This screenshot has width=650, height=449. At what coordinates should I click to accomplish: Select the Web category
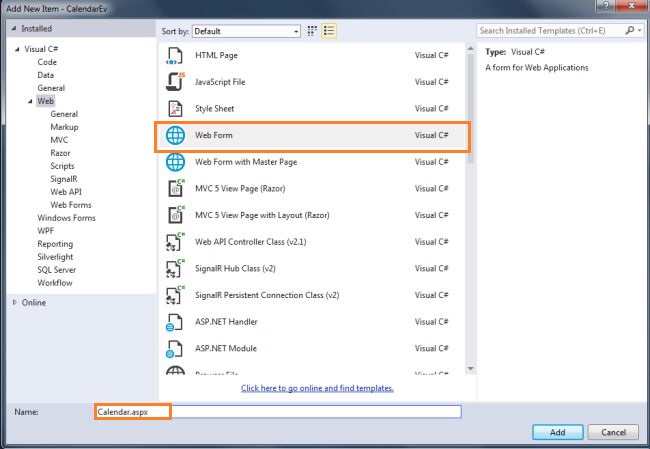[46, 101]
